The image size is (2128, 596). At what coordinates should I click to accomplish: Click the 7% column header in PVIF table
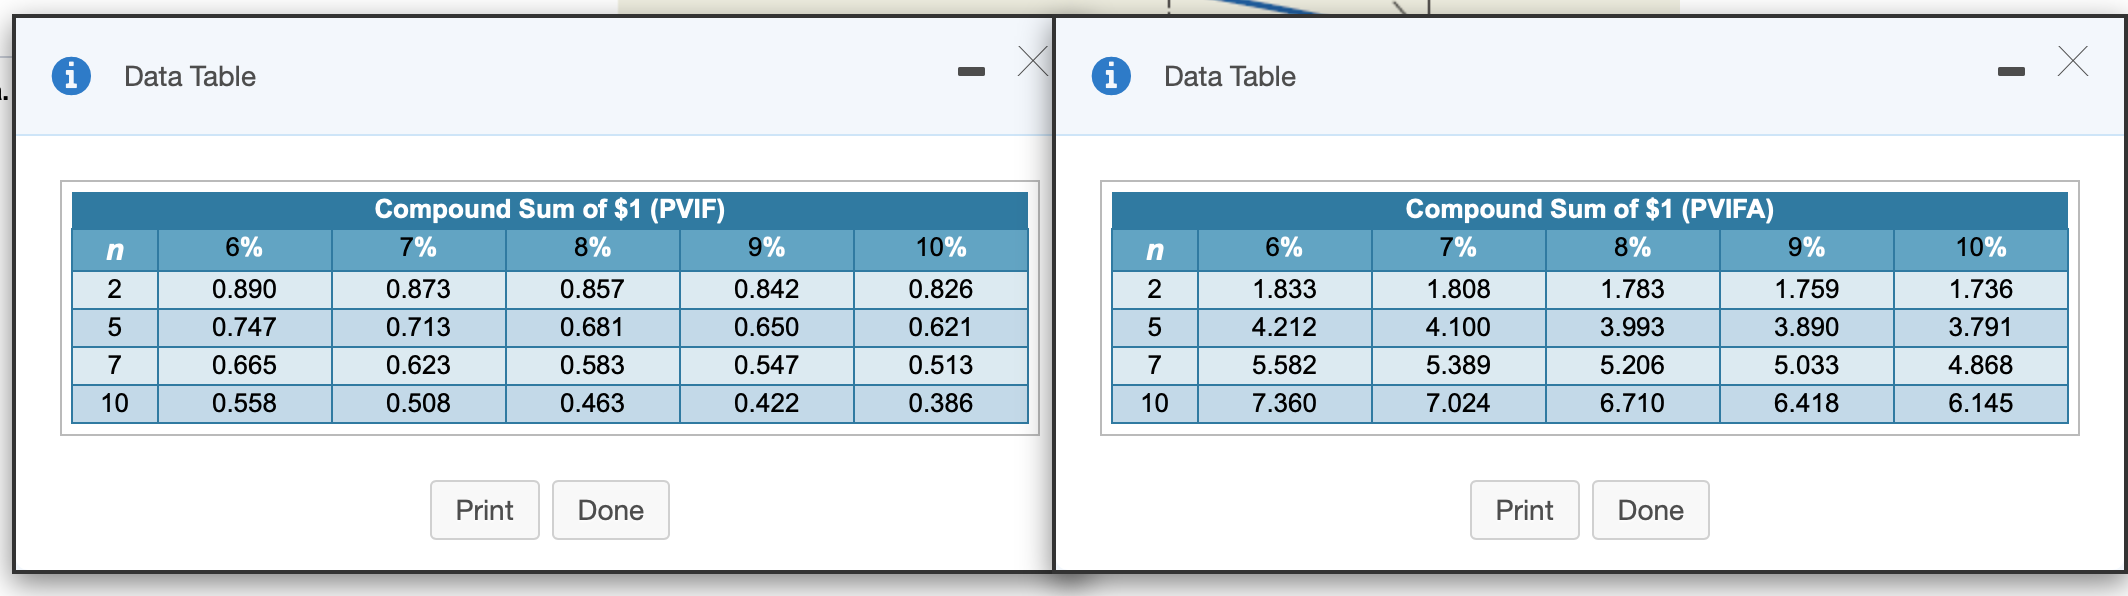pyautogui.click(x=418, y=249)
